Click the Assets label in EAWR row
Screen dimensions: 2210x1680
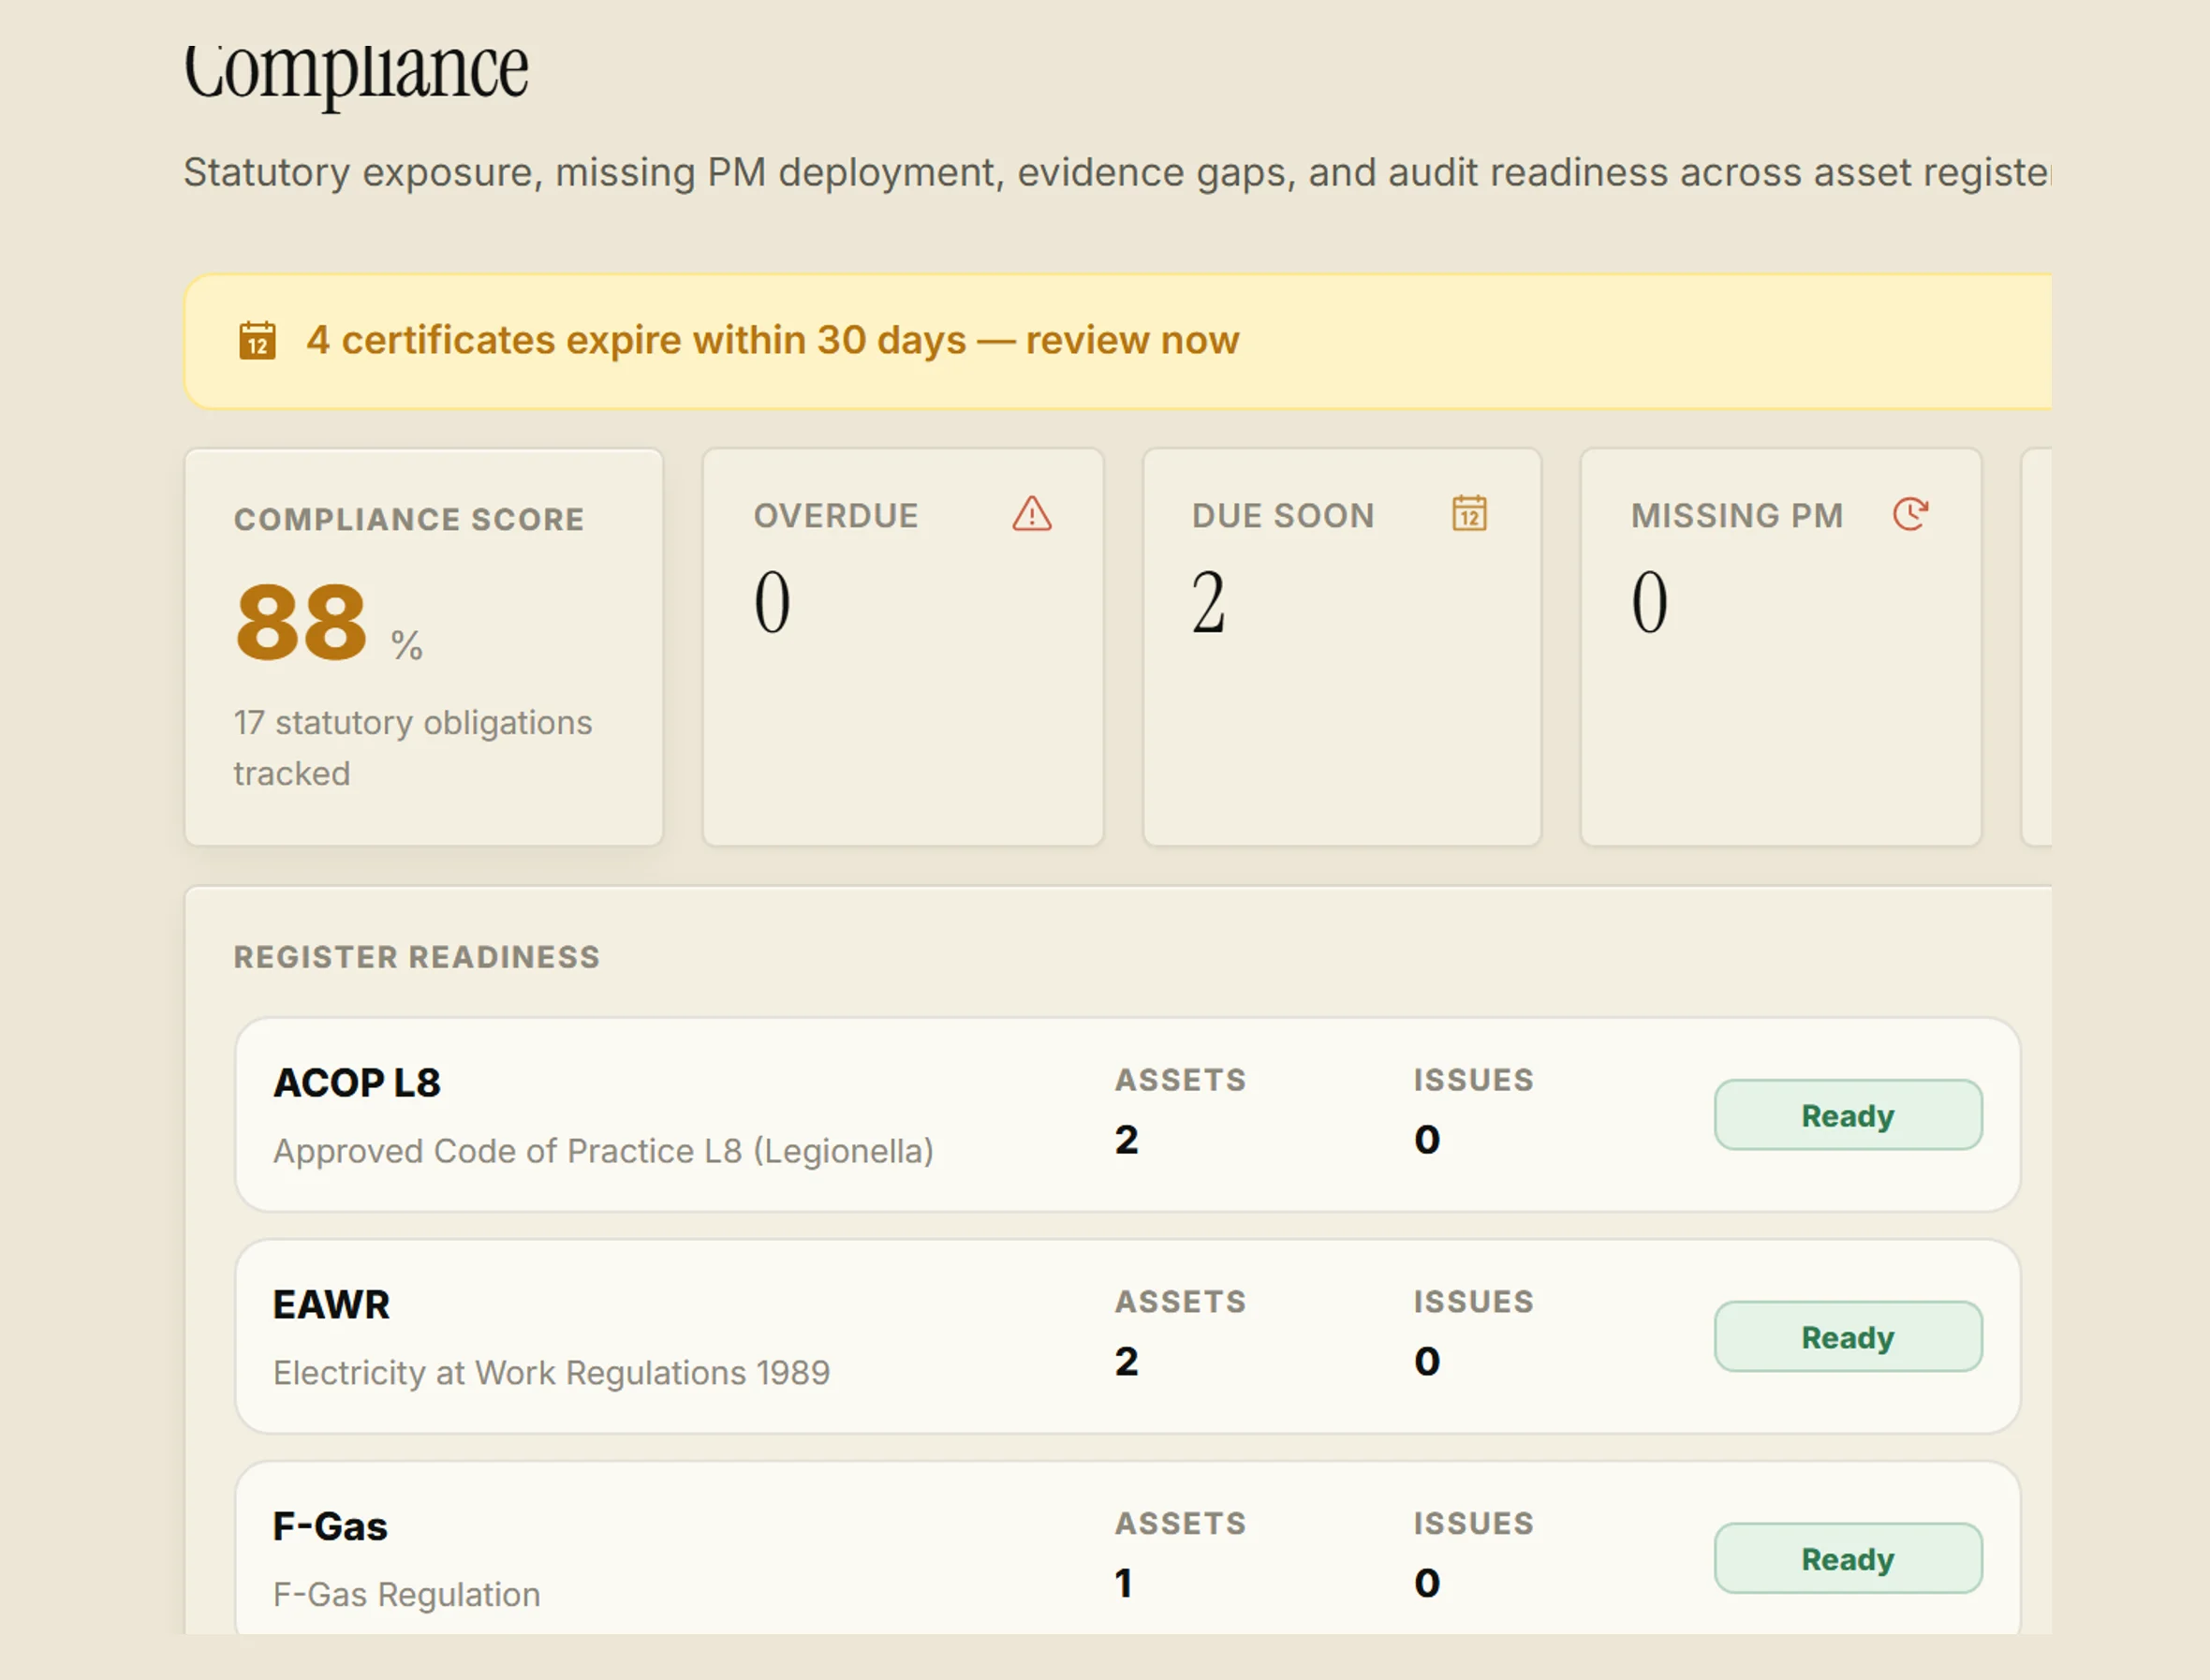coord(1181,1302)
